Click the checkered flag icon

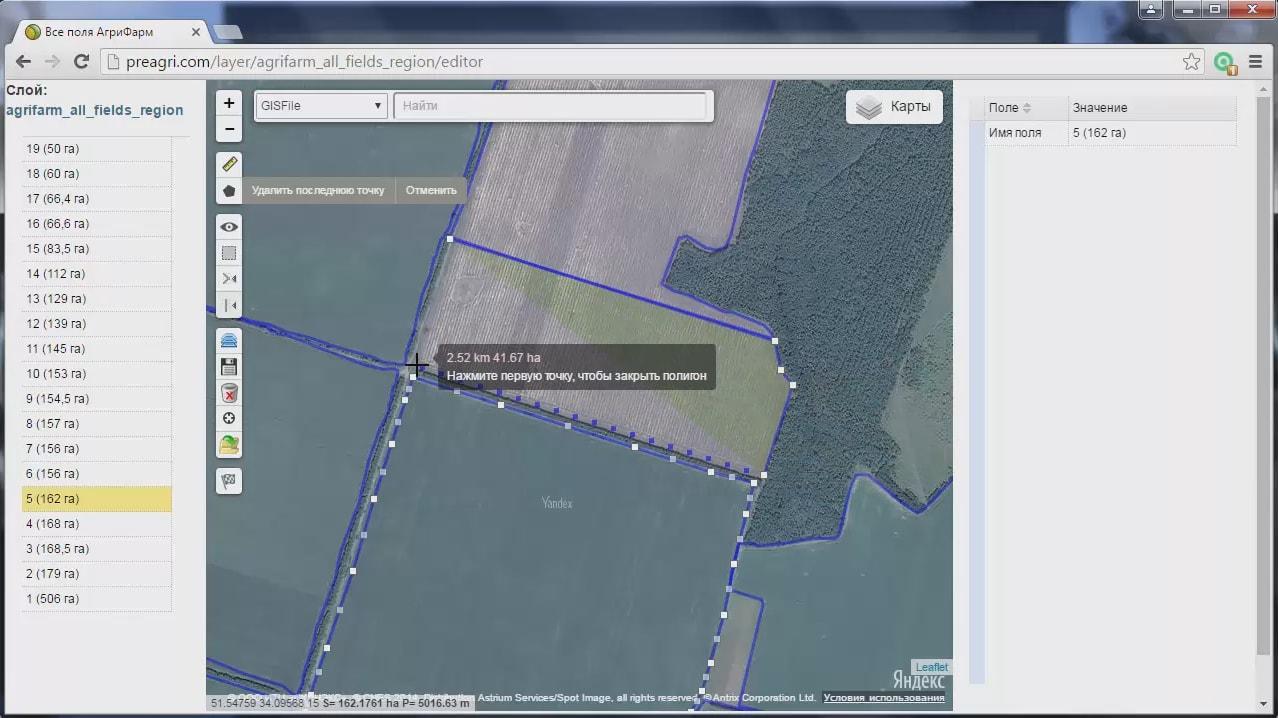[x=229, y=481]
